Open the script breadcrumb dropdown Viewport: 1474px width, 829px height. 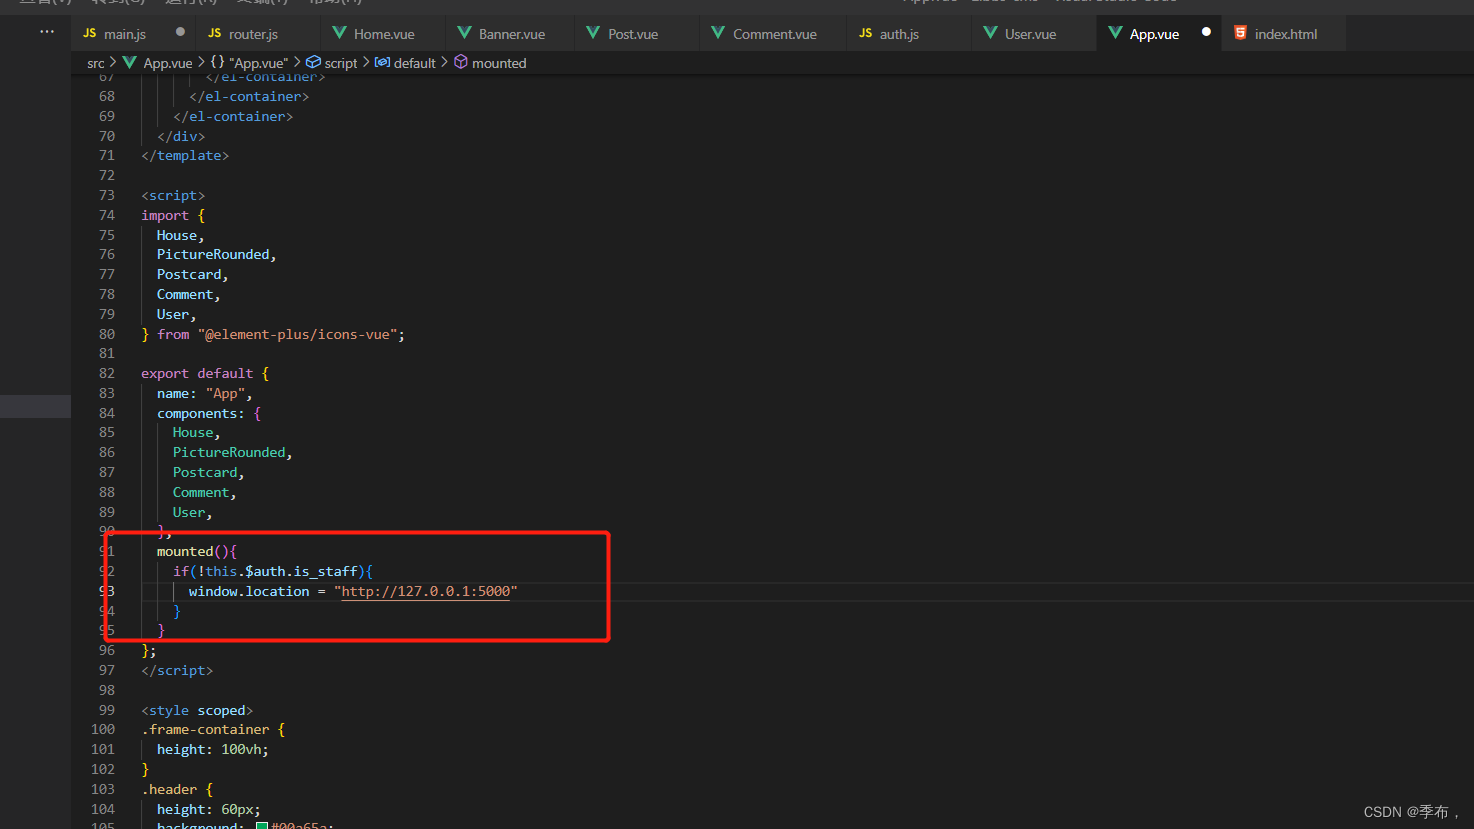click(340, 63)
